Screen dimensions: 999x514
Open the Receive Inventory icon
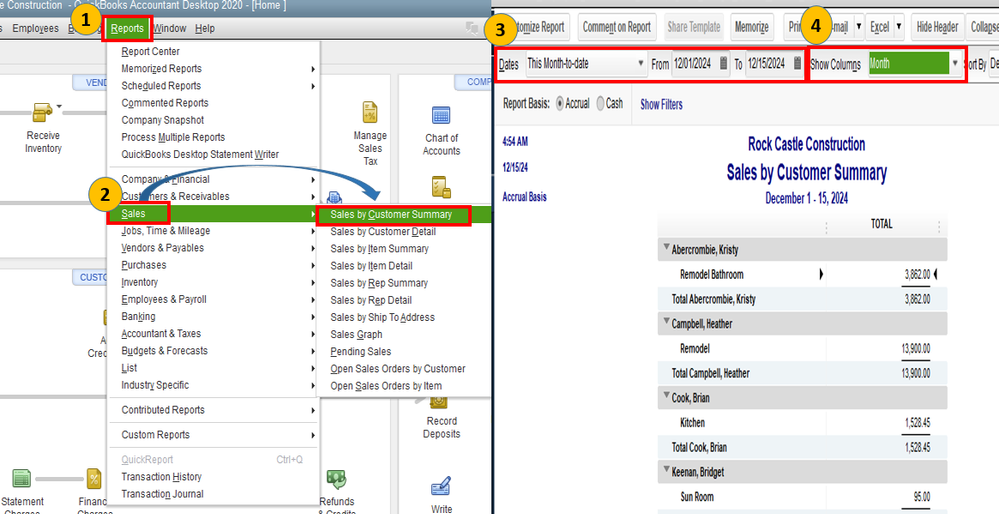point(43,113)
